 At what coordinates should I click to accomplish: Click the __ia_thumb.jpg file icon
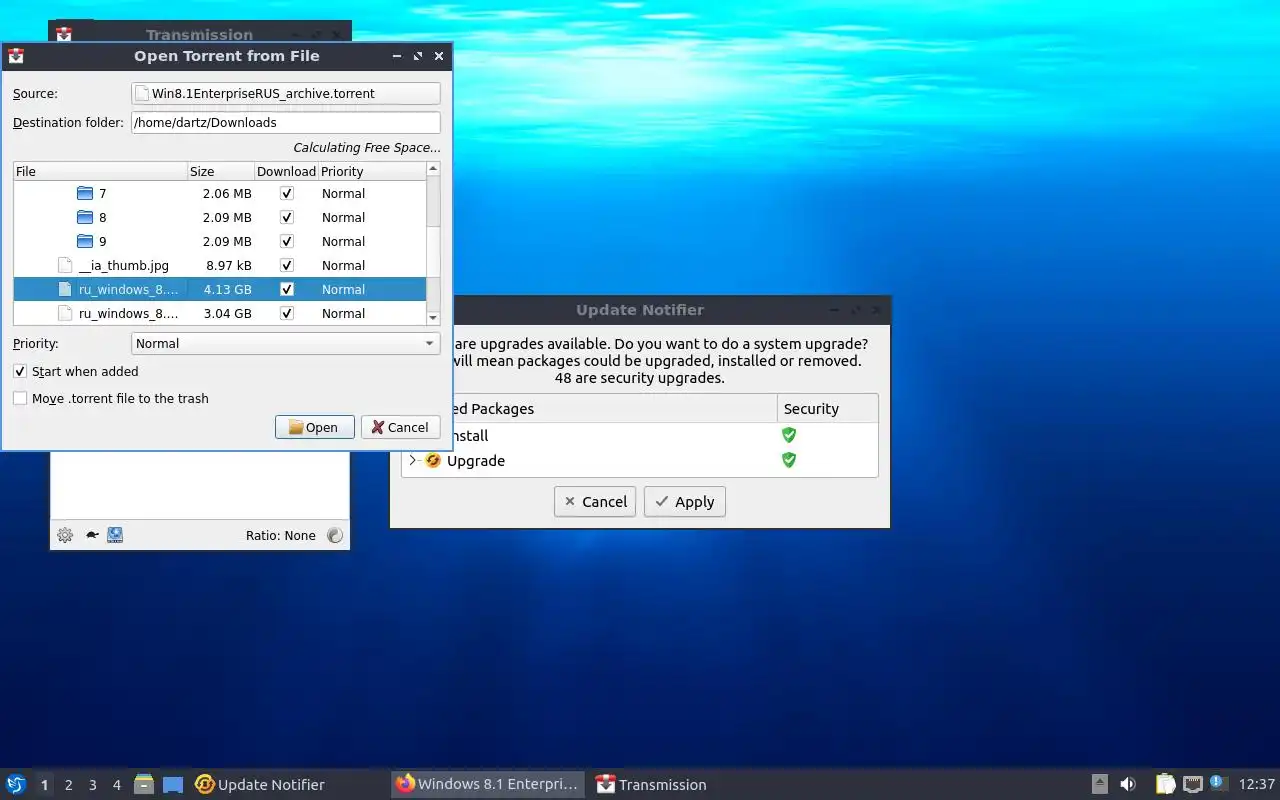(x=65, y=265)
